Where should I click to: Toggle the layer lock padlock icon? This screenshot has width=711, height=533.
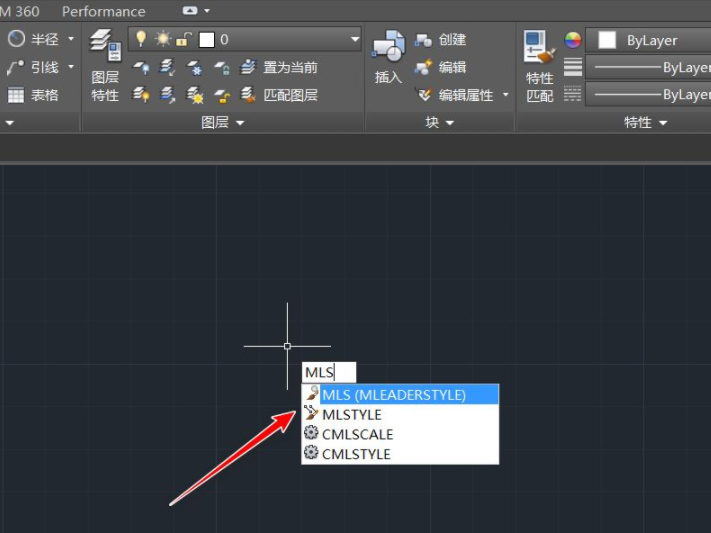(183, 39)
